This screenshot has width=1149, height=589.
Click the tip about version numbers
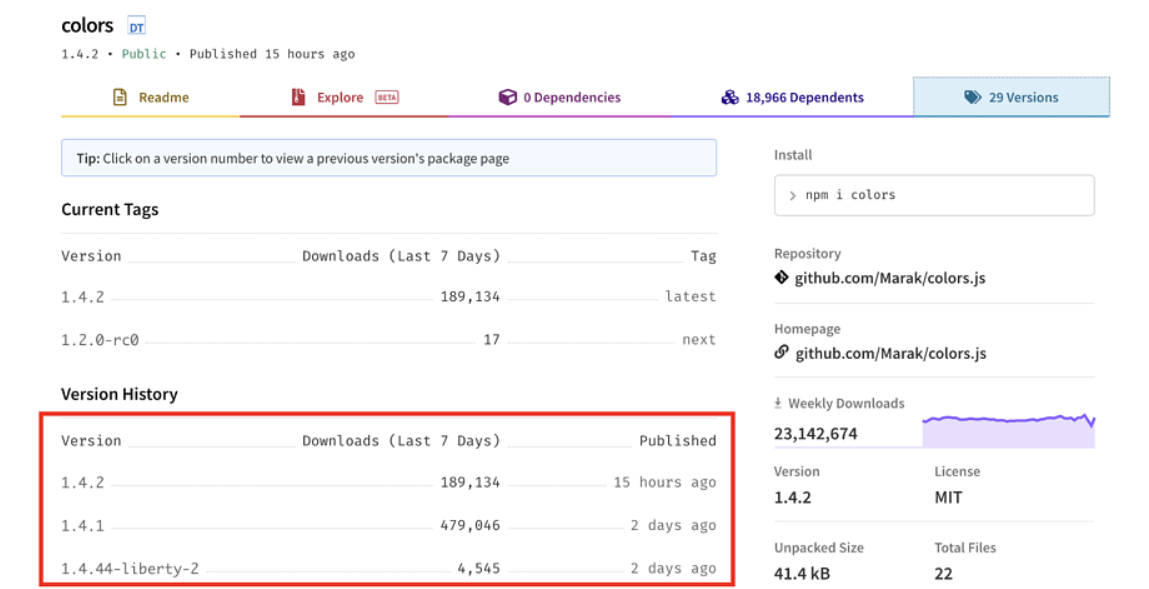pyautogui.click(x=388, y=158)
